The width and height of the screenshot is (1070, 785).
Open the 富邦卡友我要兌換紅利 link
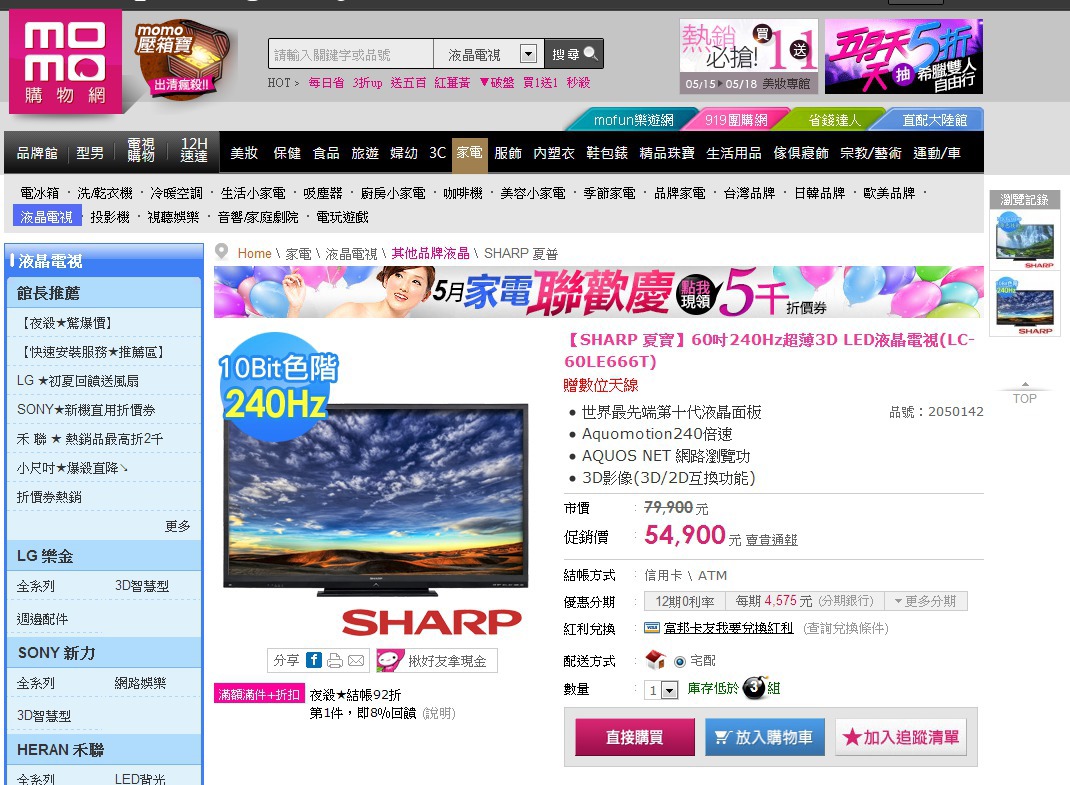click(728, 628)
